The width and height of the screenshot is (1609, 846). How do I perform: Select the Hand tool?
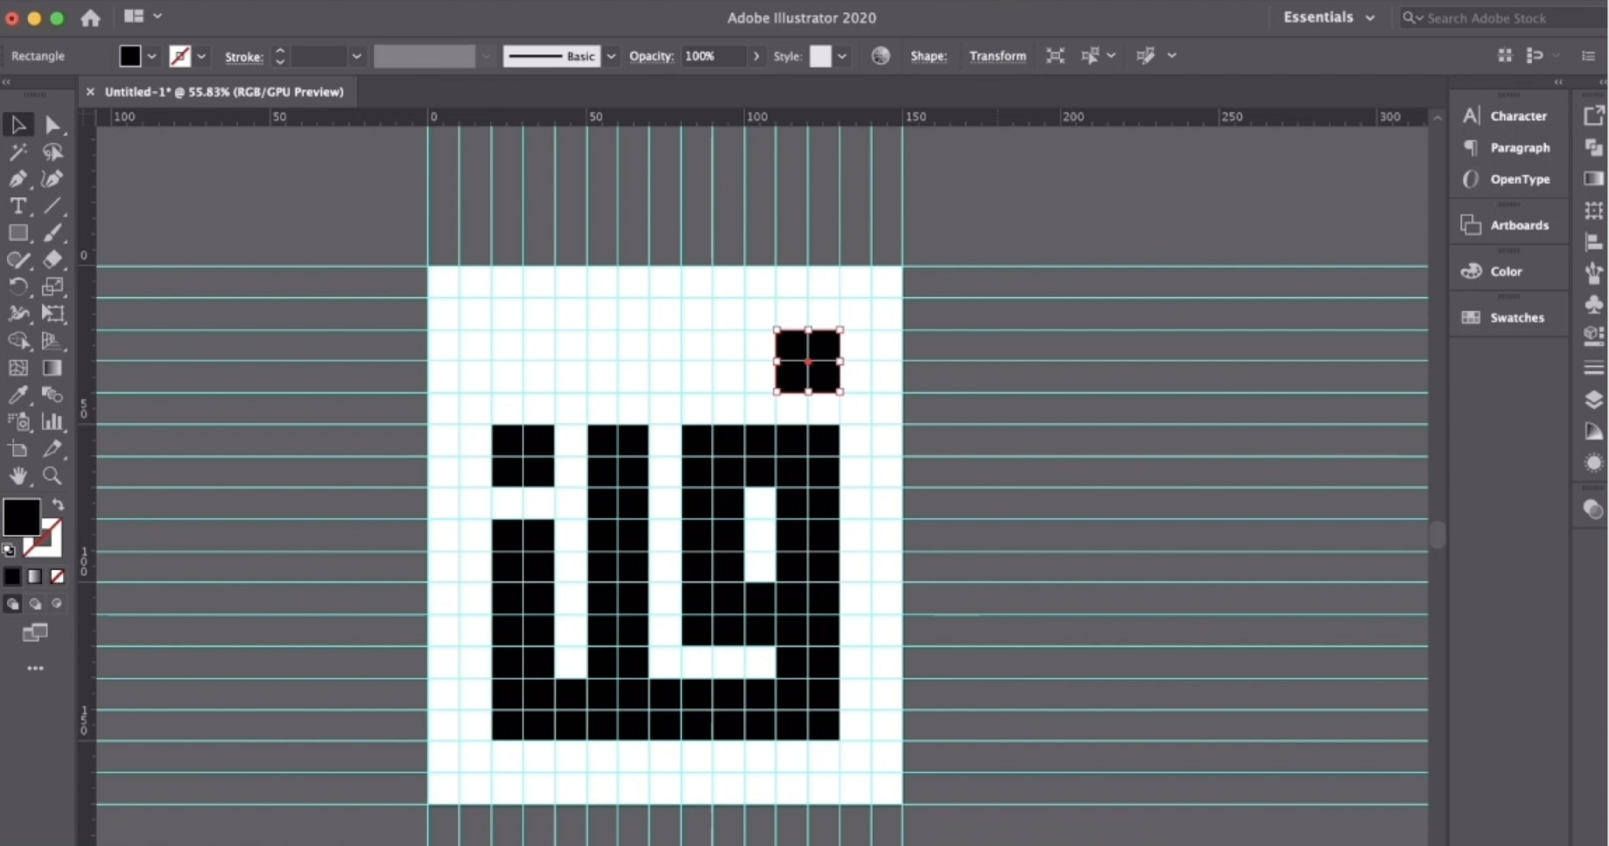18,476
